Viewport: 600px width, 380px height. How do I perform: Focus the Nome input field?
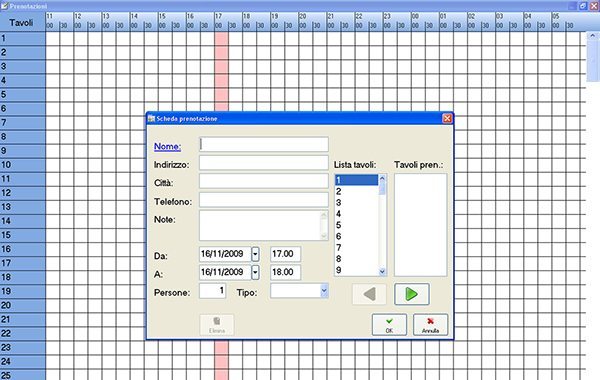[x=264, y=144]
